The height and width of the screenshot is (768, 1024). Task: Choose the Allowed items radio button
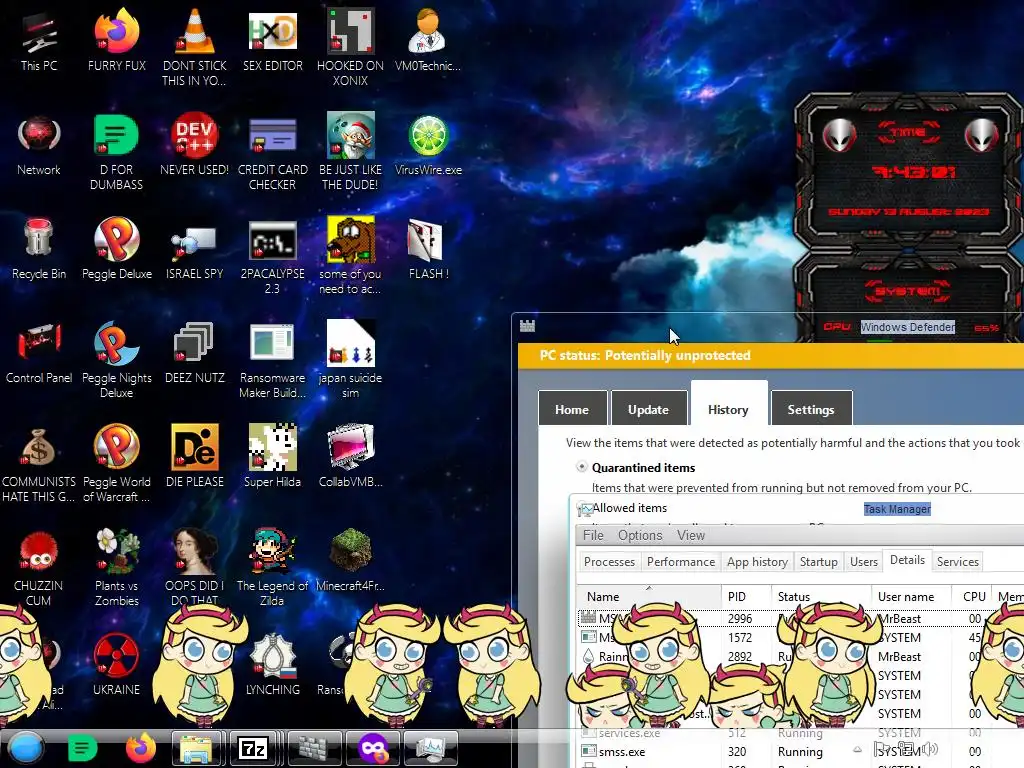pyautogui.click(x=581, y=507)
